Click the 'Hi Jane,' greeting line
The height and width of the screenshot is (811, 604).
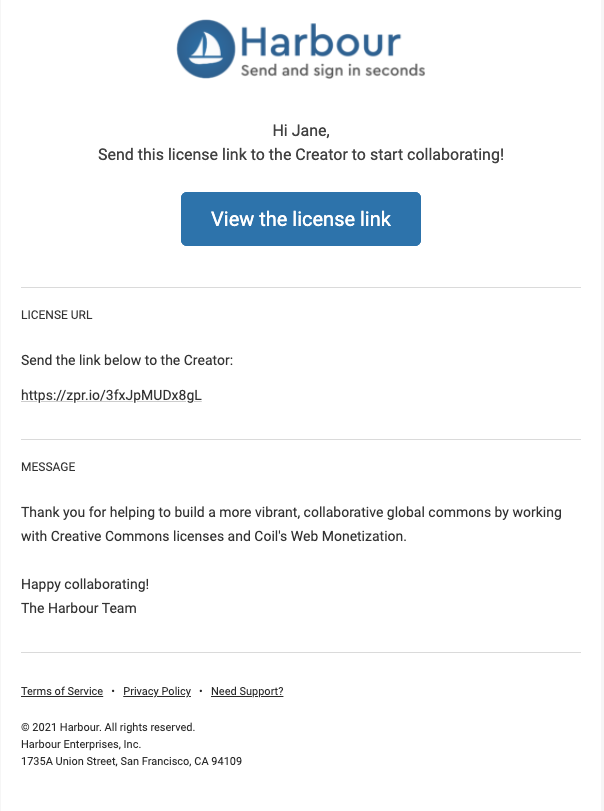(x=301, y=130)
